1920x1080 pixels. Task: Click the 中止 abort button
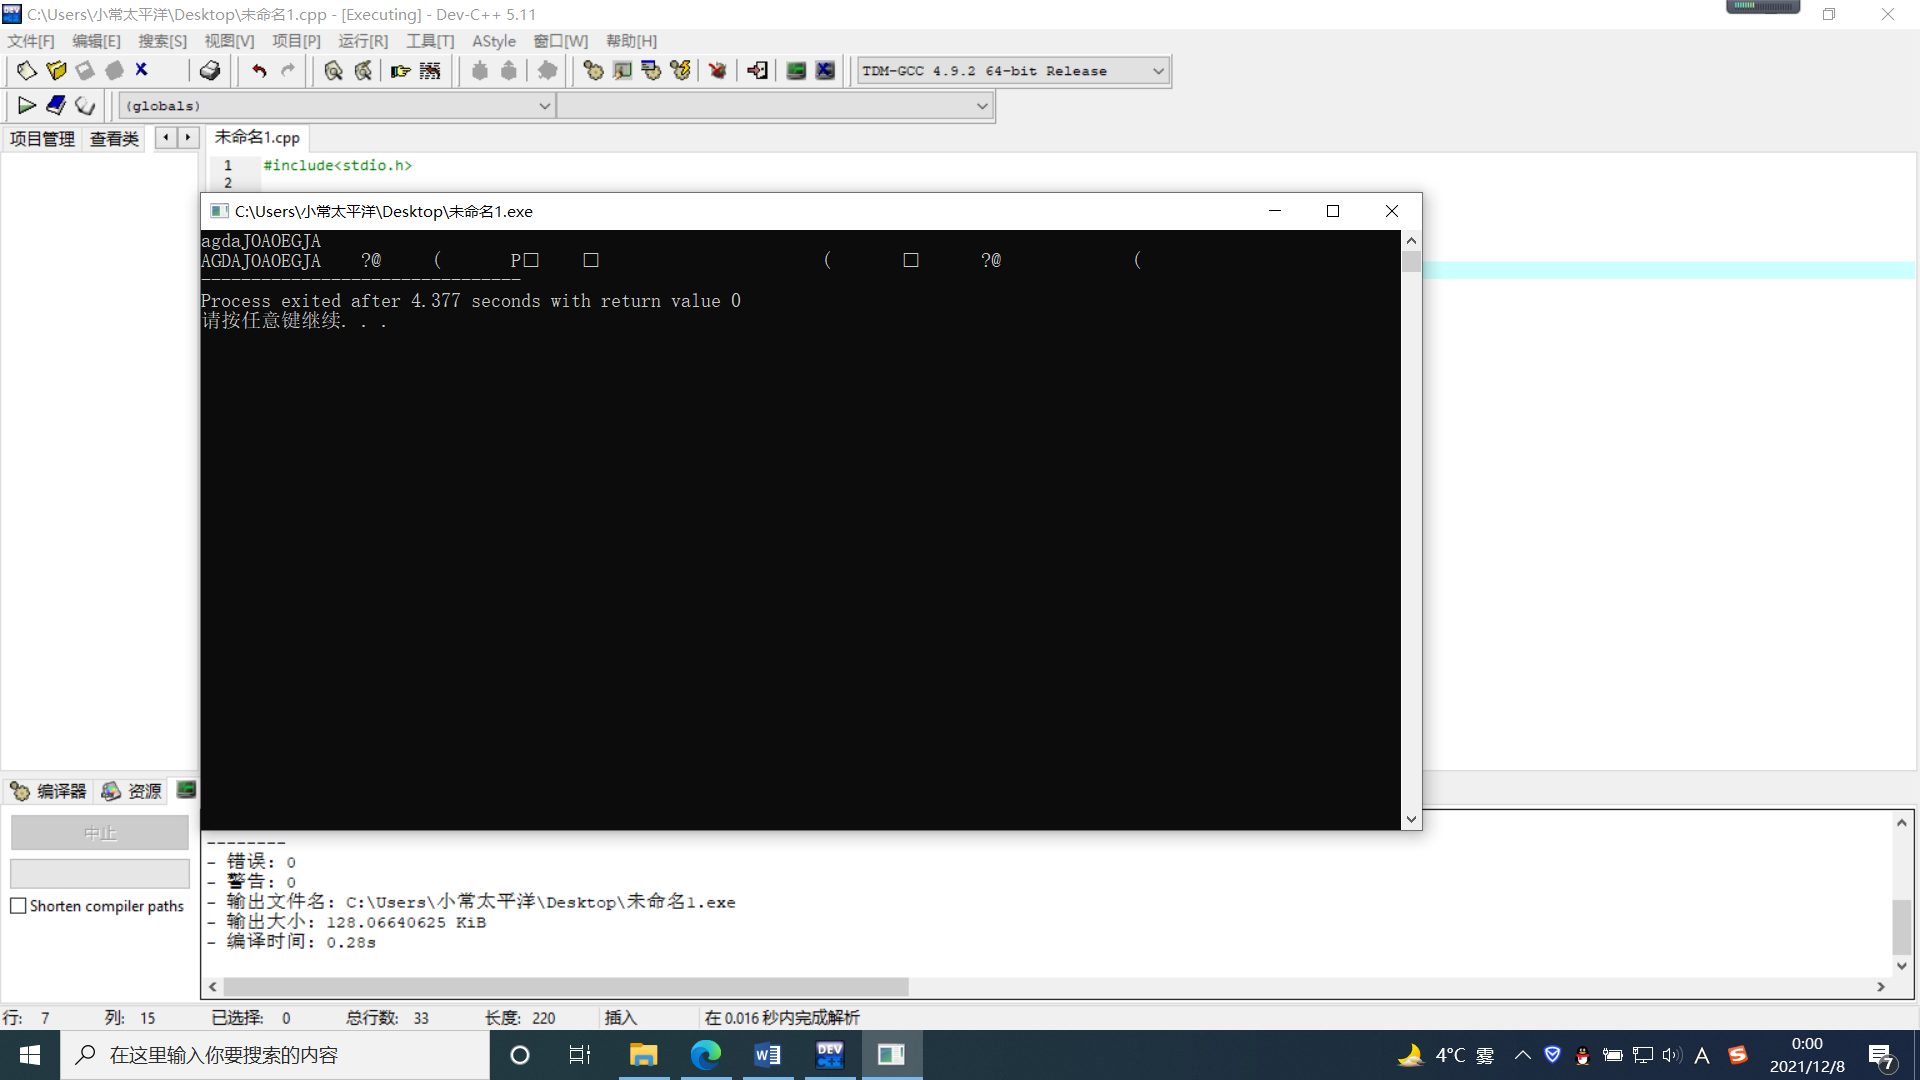click(x=99, y=832)
